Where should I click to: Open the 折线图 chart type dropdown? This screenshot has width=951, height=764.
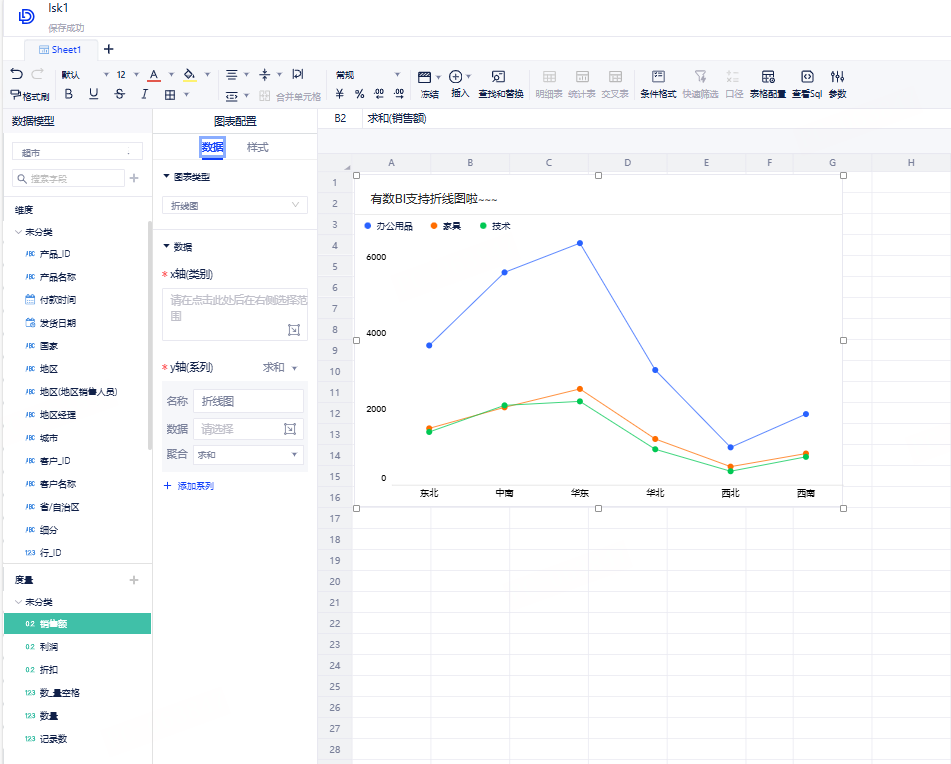(x=235, y=205)
